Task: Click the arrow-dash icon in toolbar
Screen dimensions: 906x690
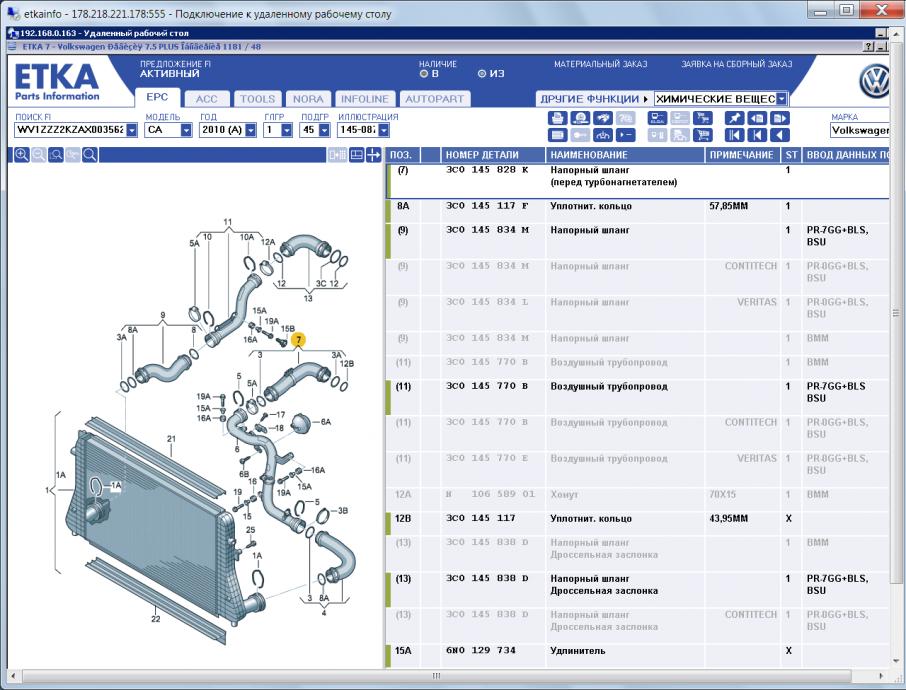Action: coord(626,135)
